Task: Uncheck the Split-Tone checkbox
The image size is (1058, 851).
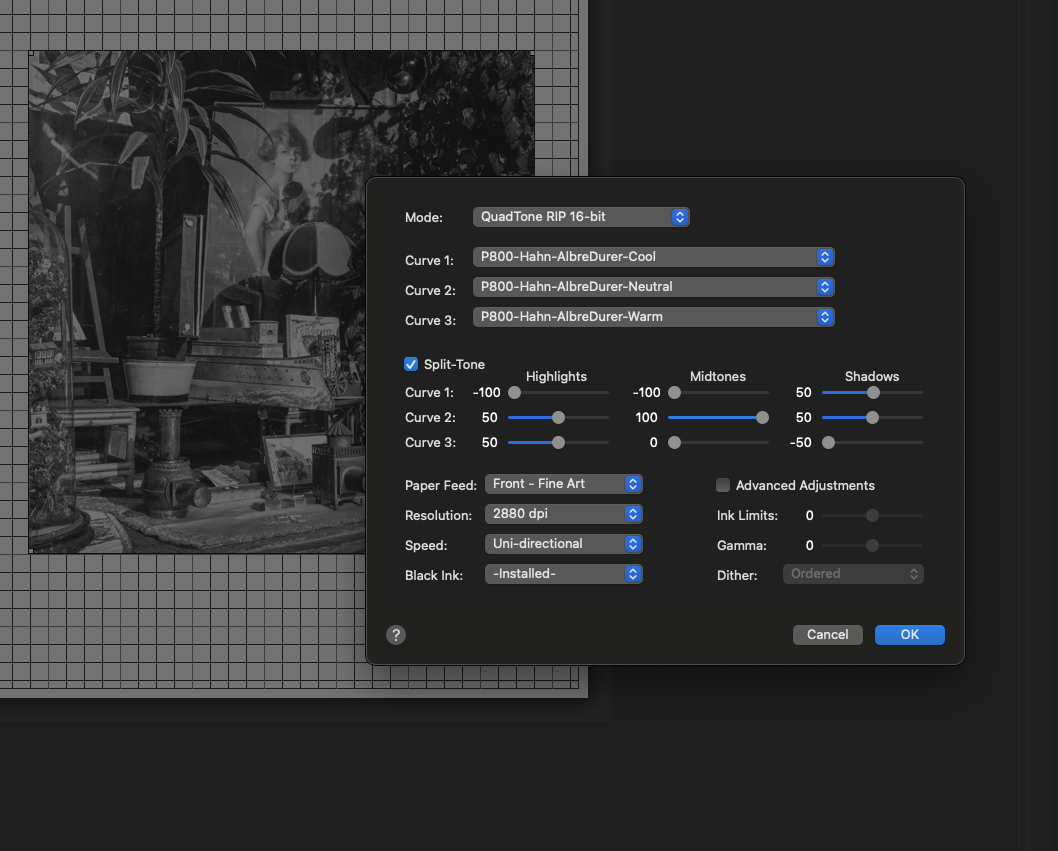Action: pos(411,365)
